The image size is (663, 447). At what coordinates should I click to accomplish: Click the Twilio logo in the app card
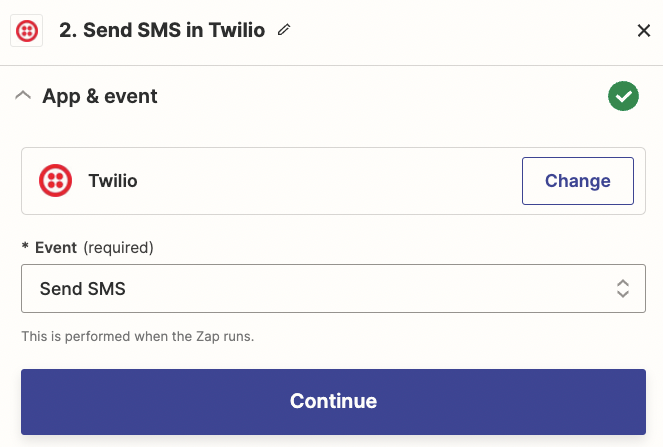(55, 181)
